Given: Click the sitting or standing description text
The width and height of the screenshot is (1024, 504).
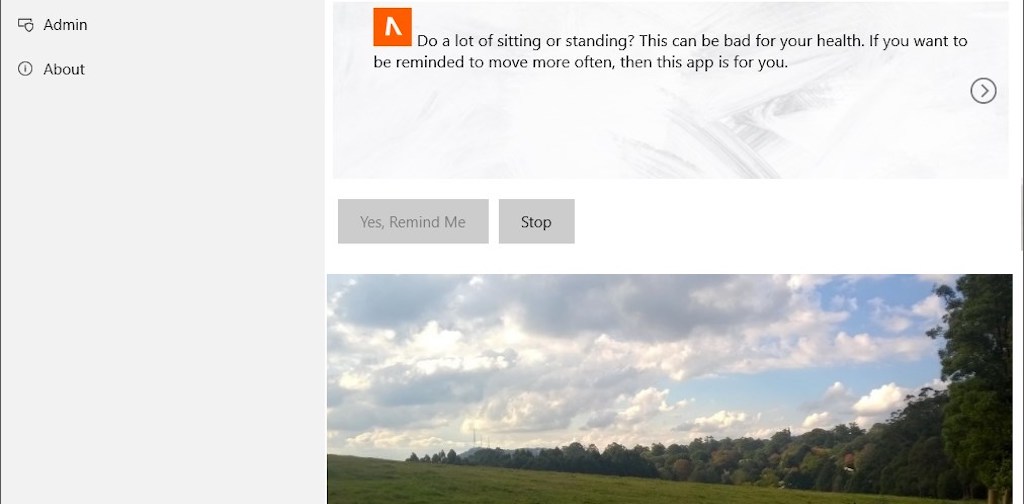Looking at the screenshot, I should (670, 52).
